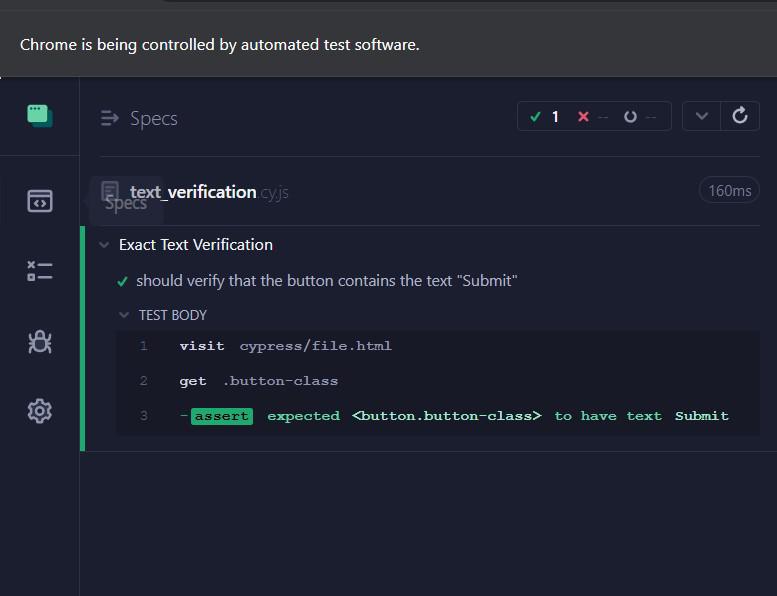
Task: Click the "should verify that the button" test title
Action: click(x=326, y=281)
